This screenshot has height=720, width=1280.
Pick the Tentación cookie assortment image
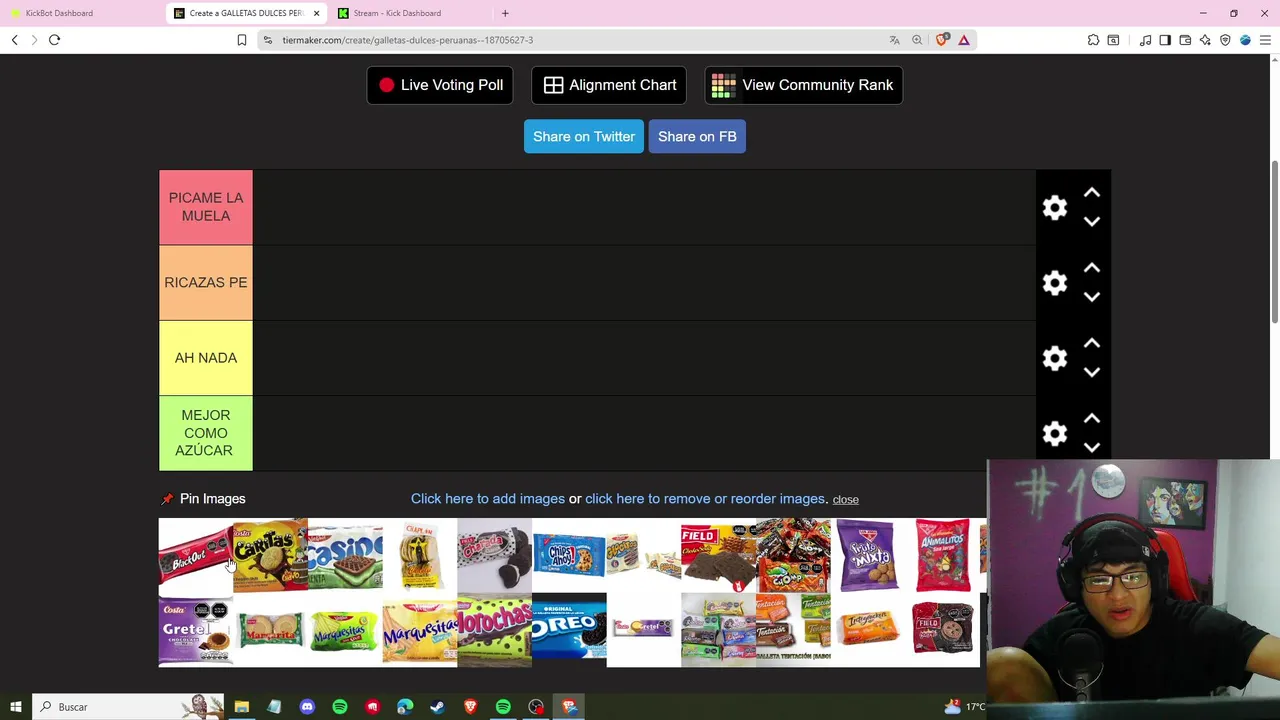tap(793, 630)
